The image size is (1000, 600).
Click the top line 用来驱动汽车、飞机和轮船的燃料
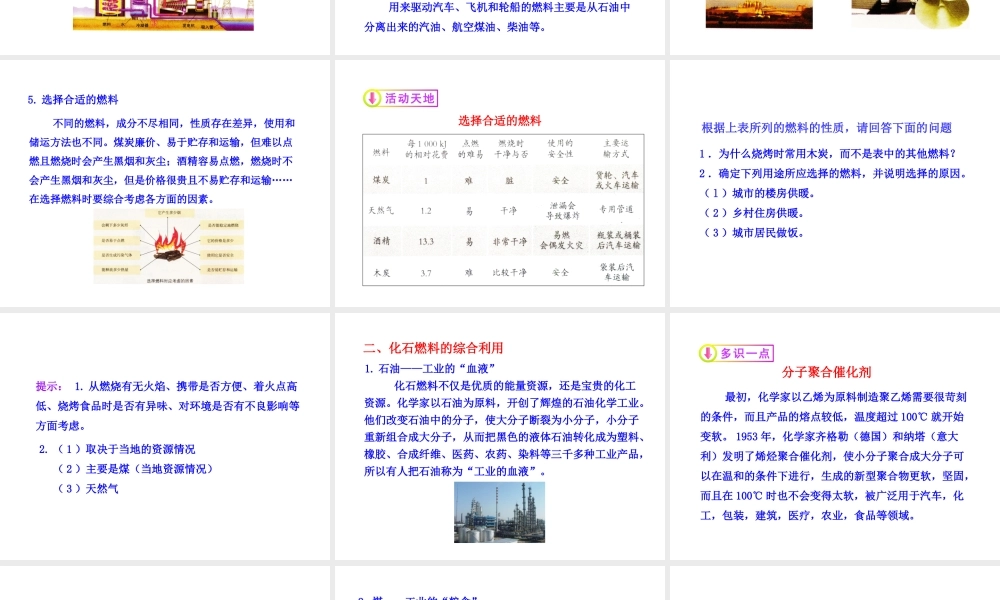pyautogui.click(x=510, y=8)
